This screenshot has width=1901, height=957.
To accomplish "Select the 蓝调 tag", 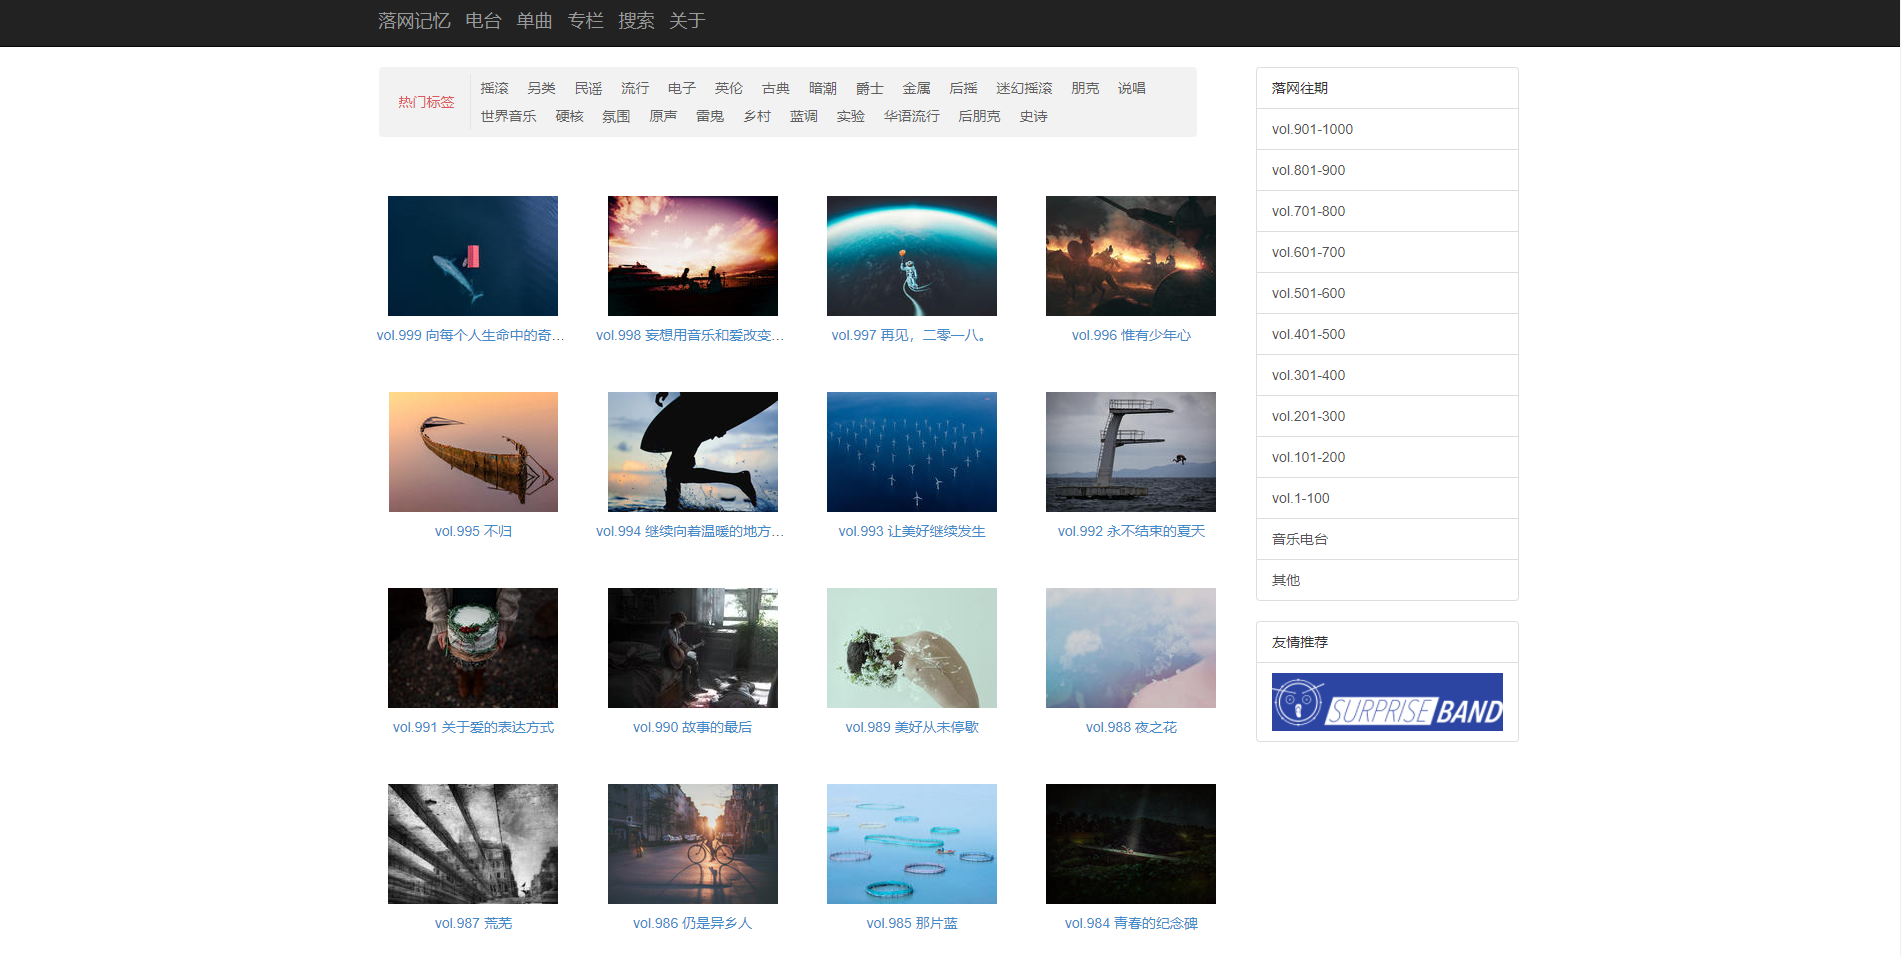I will (x=804, y=116).
